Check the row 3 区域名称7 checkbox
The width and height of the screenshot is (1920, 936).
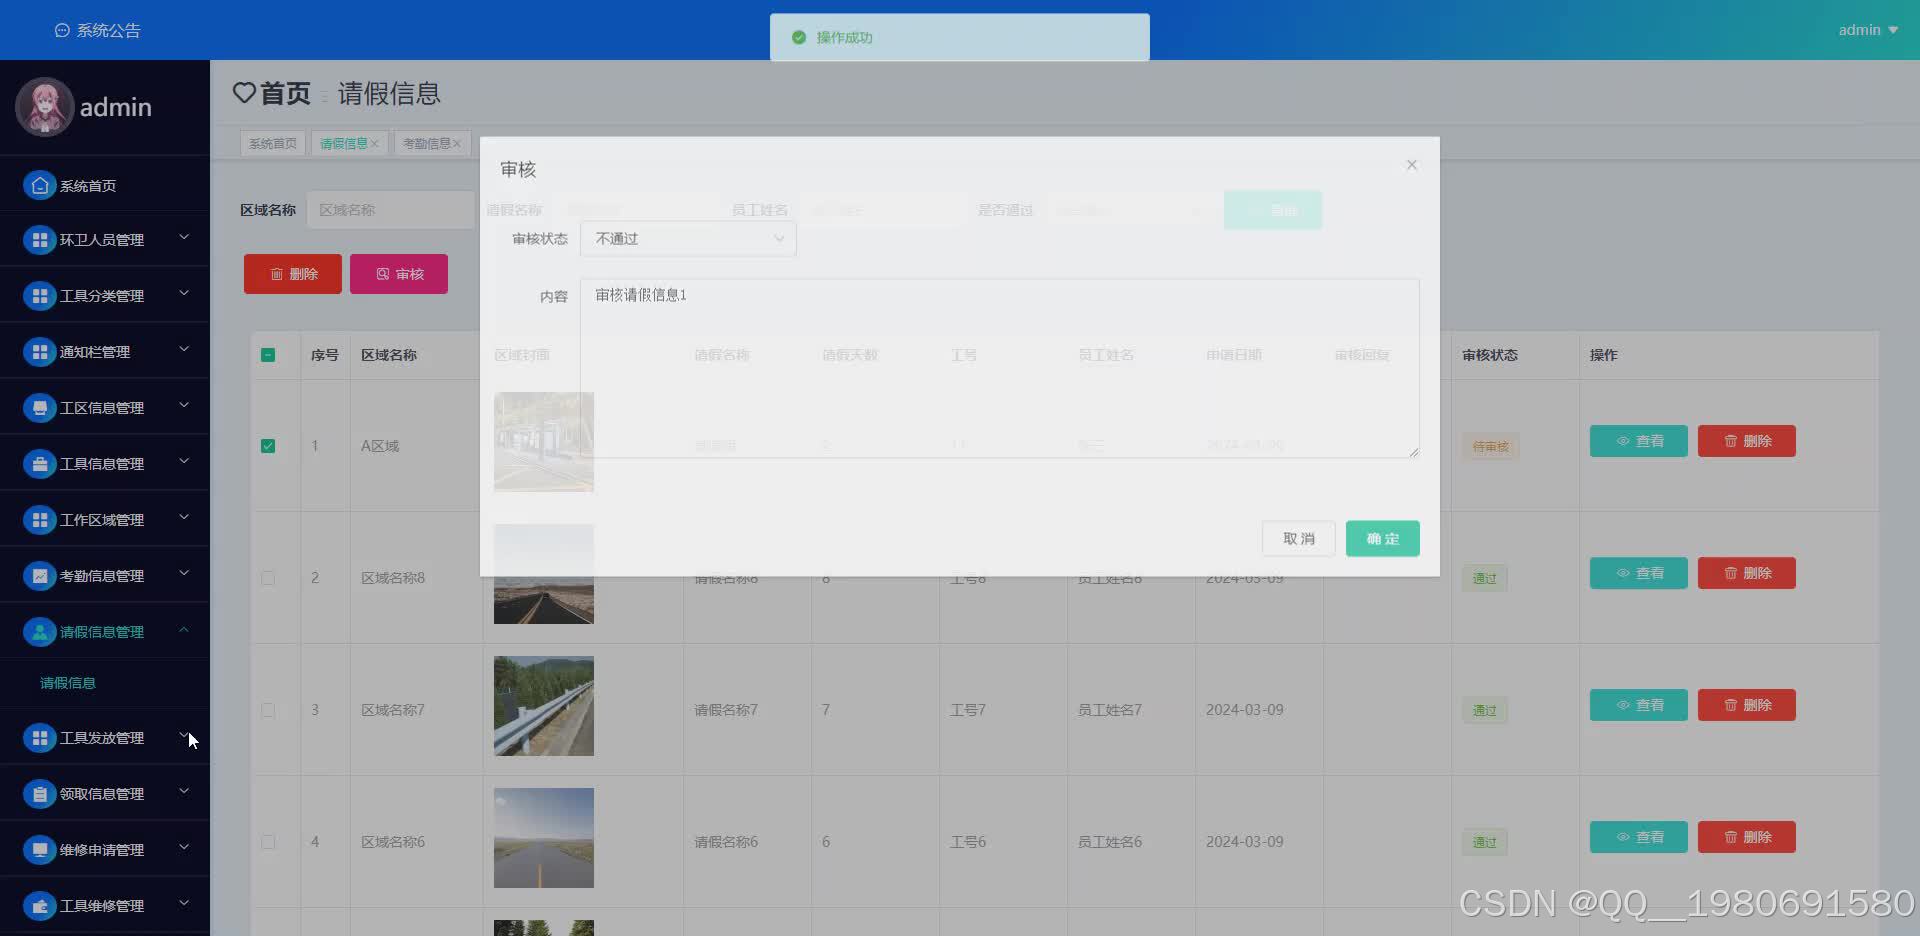click(x=268, y=710)
